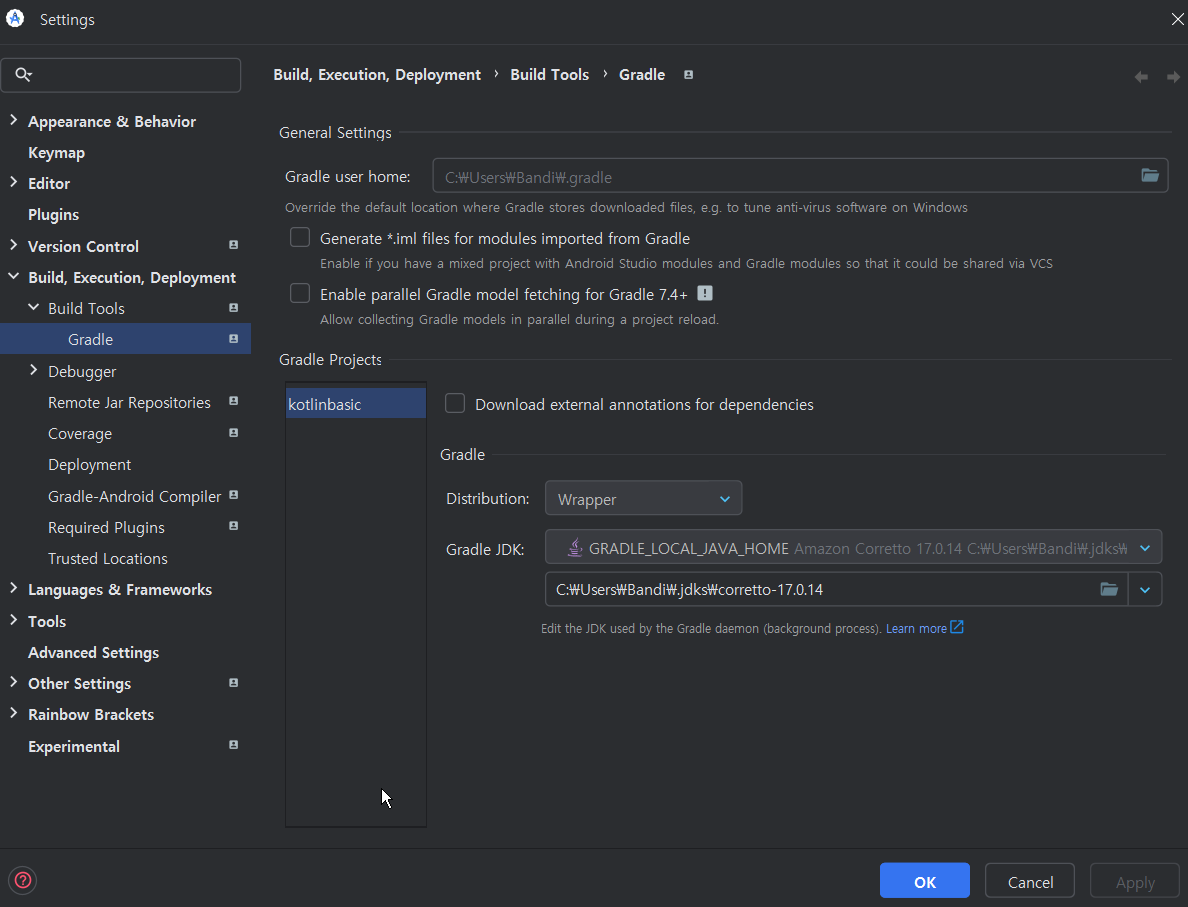Go back with the left arrow
The image size is (1188, 907).
pyautogui.click(x=1141, y=77)
